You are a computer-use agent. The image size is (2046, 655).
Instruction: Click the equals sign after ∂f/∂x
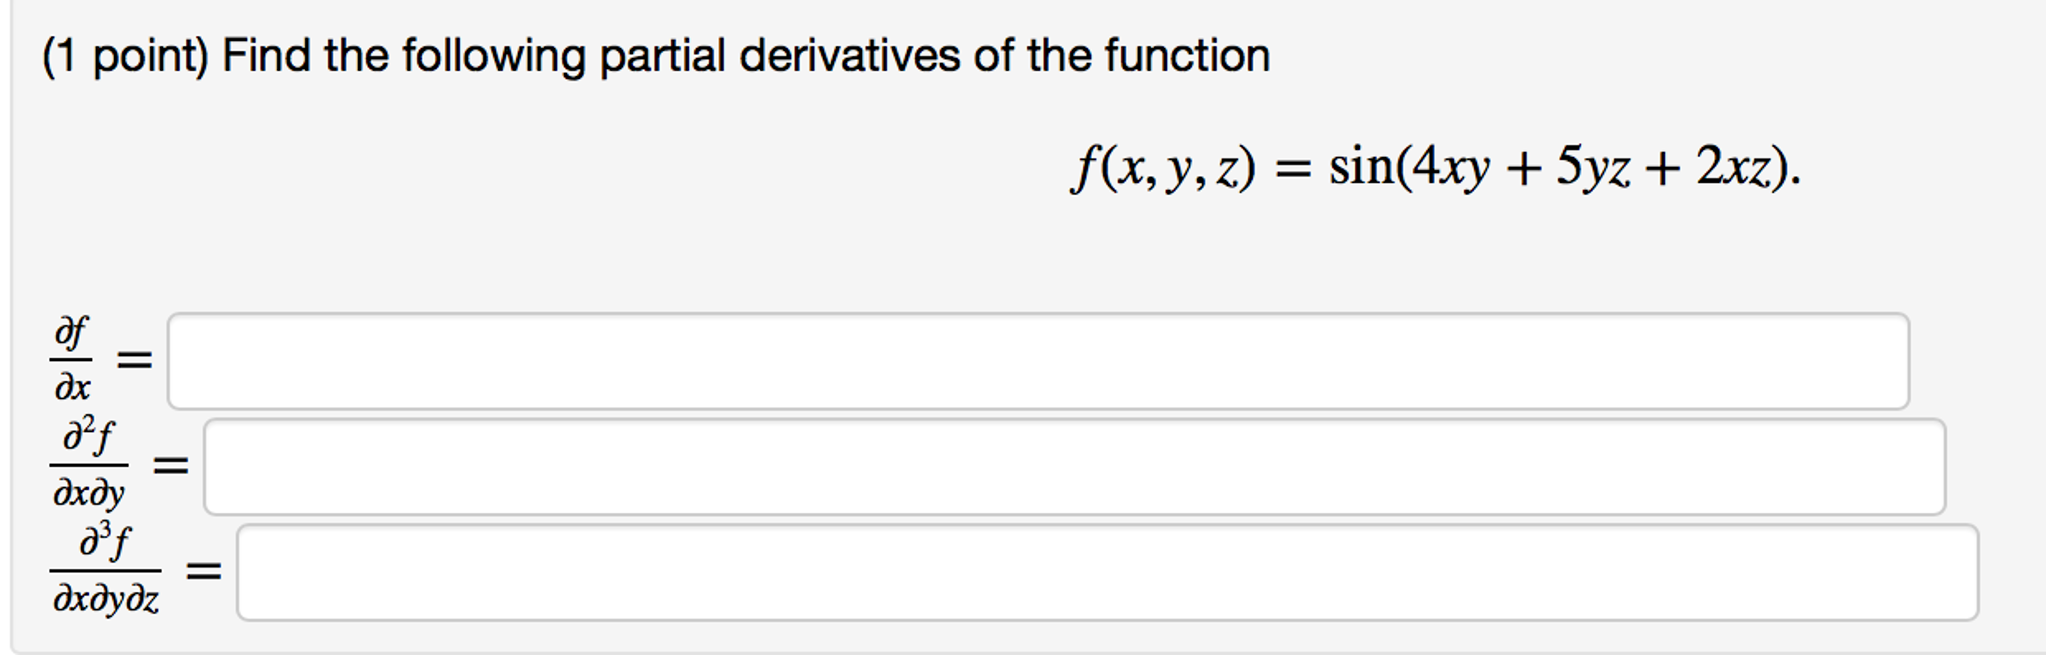pos(133,360)
